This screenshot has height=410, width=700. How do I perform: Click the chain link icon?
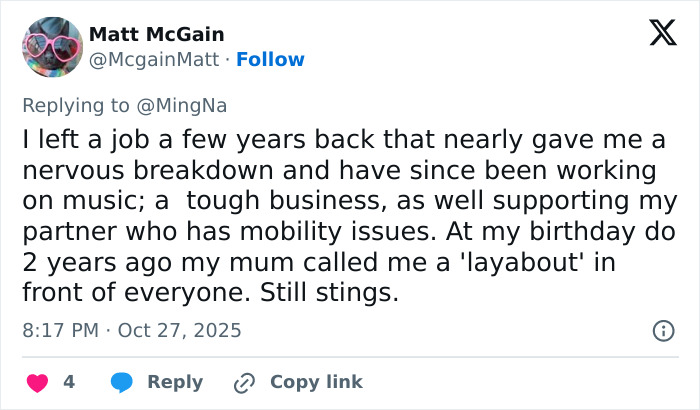click(x=244, y=382)
